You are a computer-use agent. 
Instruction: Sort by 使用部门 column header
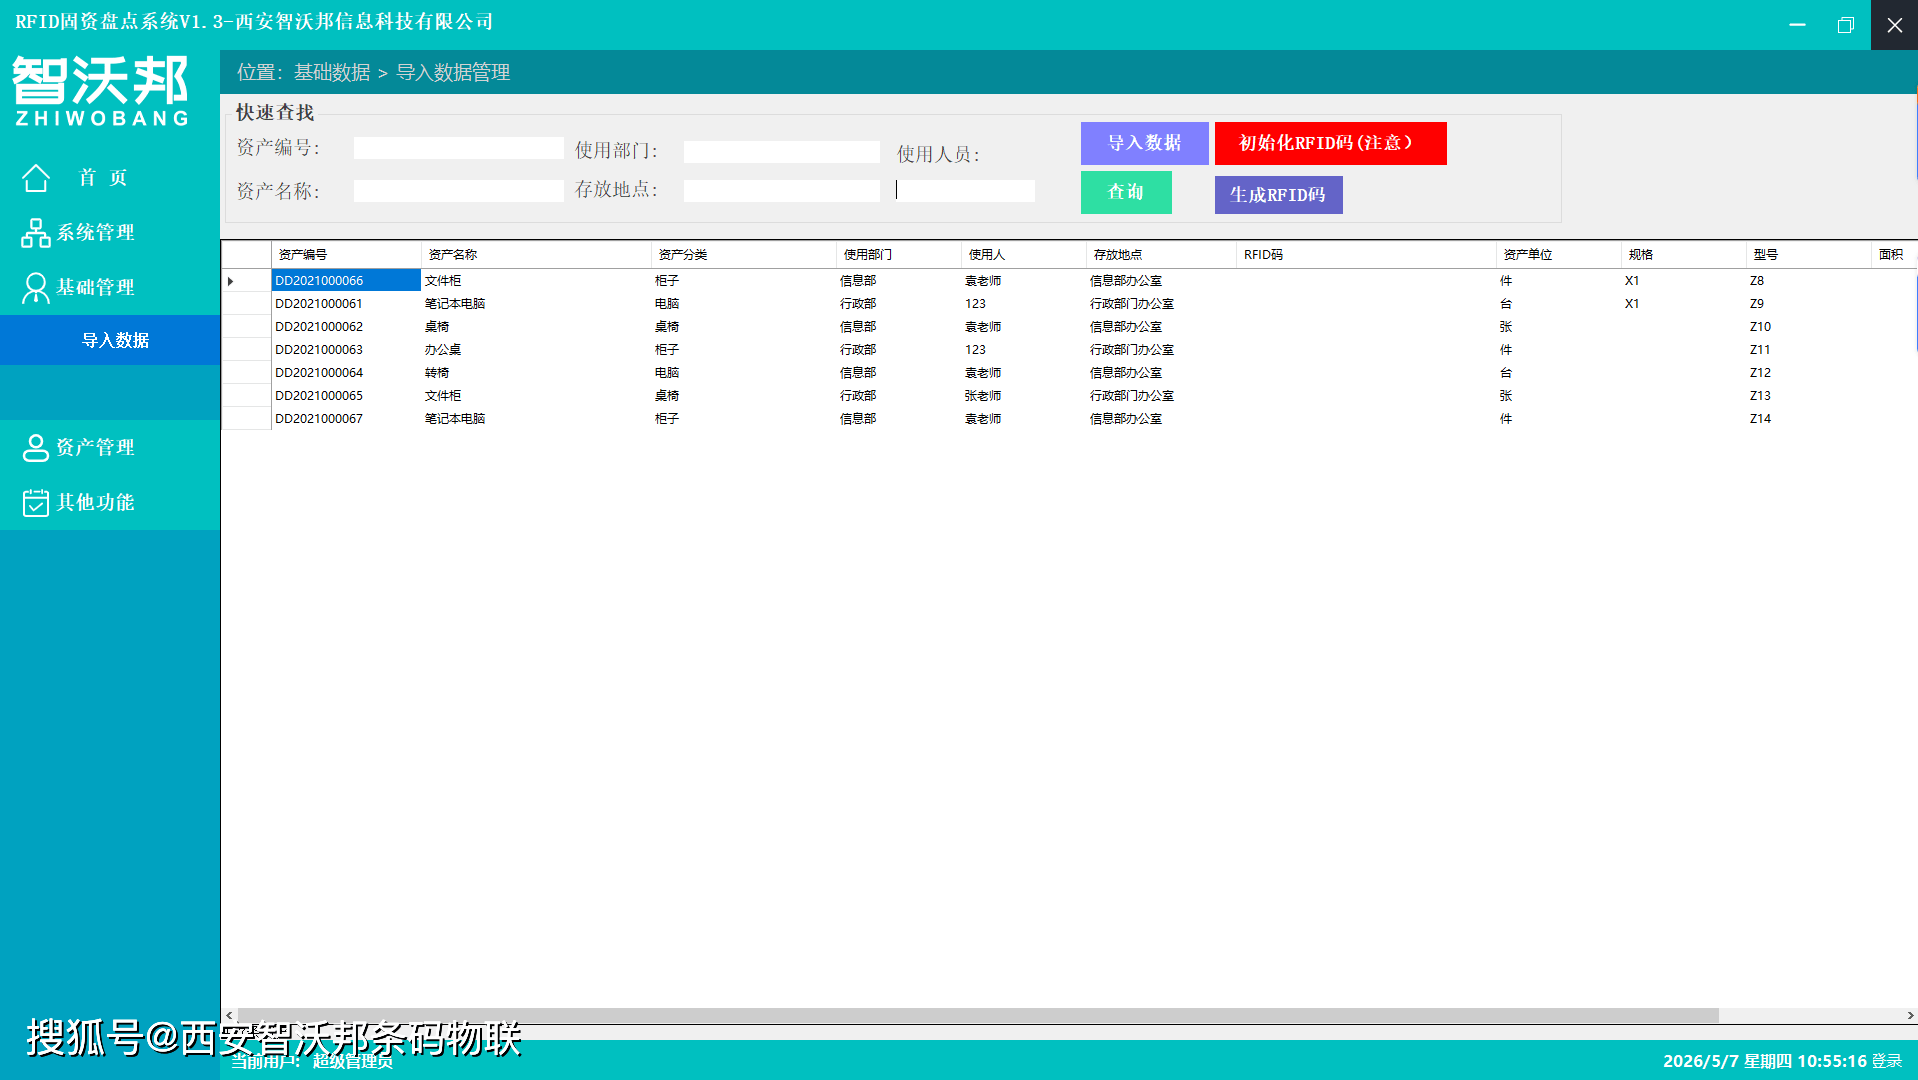pos(899,255)
